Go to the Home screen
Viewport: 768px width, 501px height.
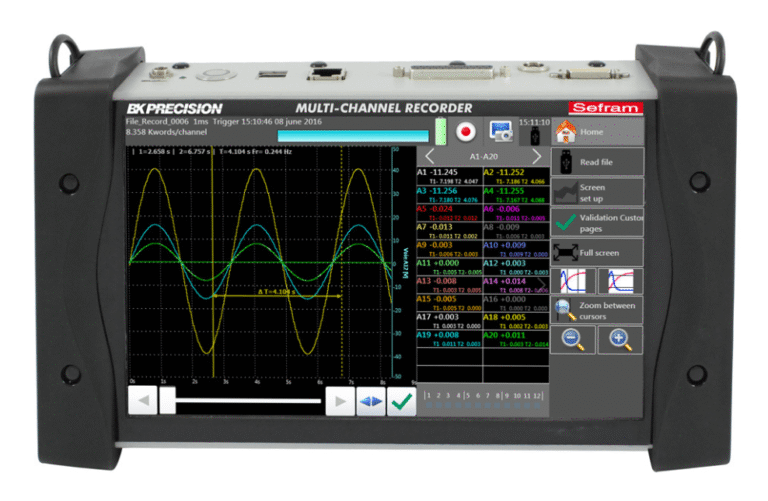(x=597, y=131)
